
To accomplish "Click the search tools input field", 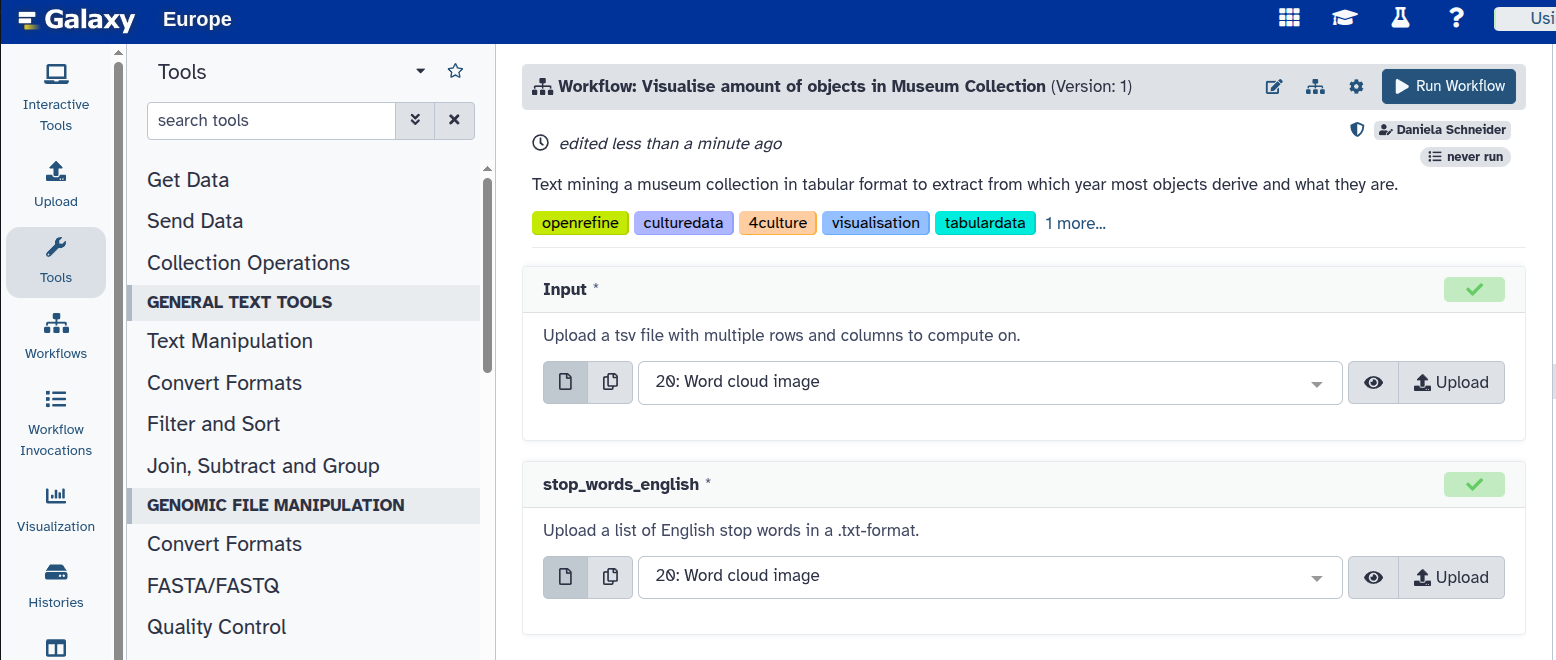I will pos(271,120).
